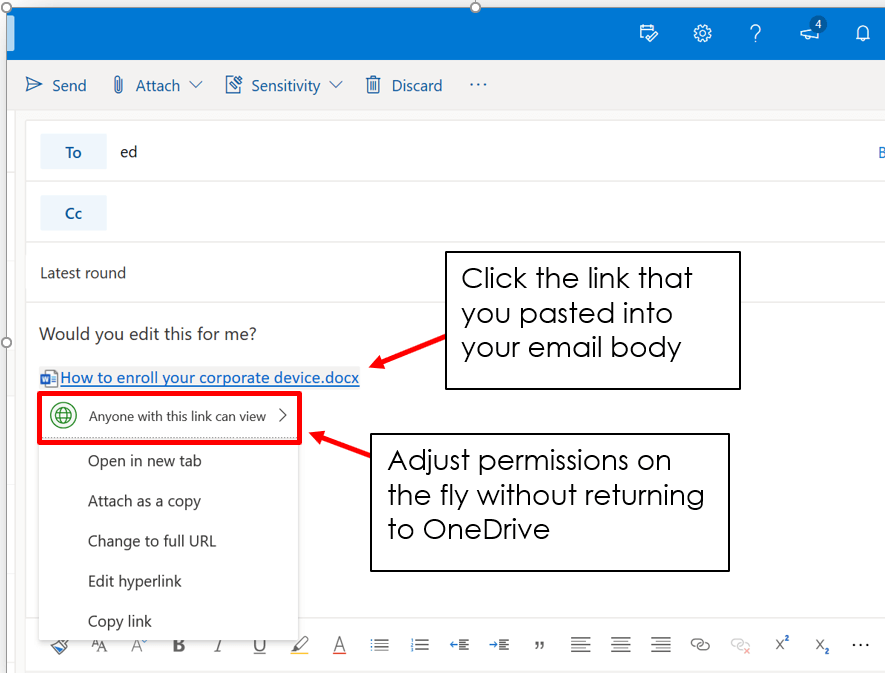The height and width of the screenshot is (673, 885).
Task: Expand the Attach dropdown
Action: [195, 85]
